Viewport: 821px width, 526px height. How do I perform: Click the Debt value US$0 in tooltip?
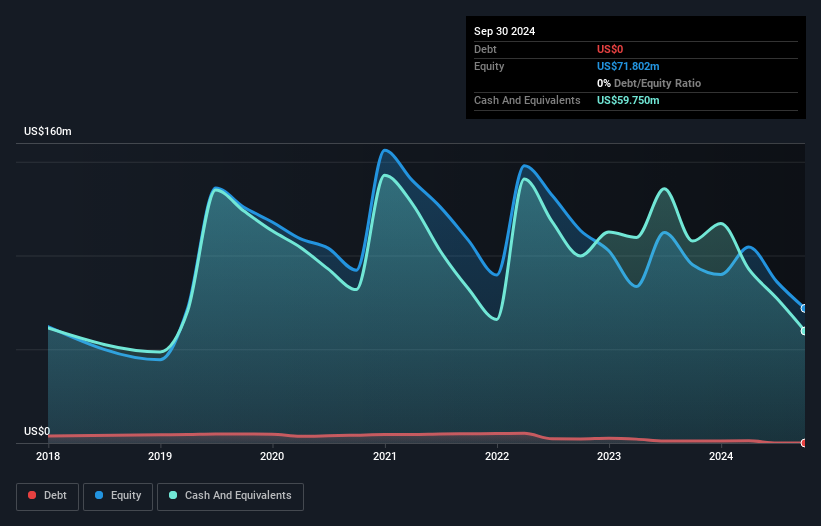610,49
